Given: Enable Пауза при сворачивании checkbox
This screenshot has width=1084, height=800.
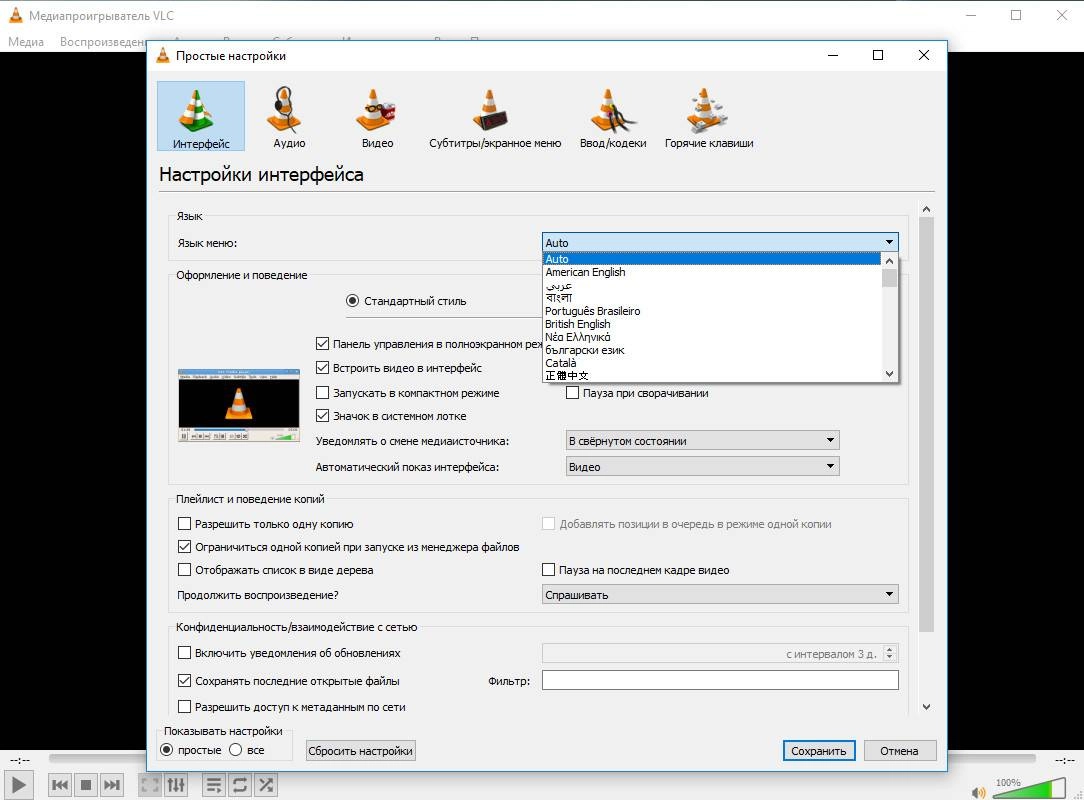Looking at the screenshot, I should pyautogui.click(x=572, y=393).
